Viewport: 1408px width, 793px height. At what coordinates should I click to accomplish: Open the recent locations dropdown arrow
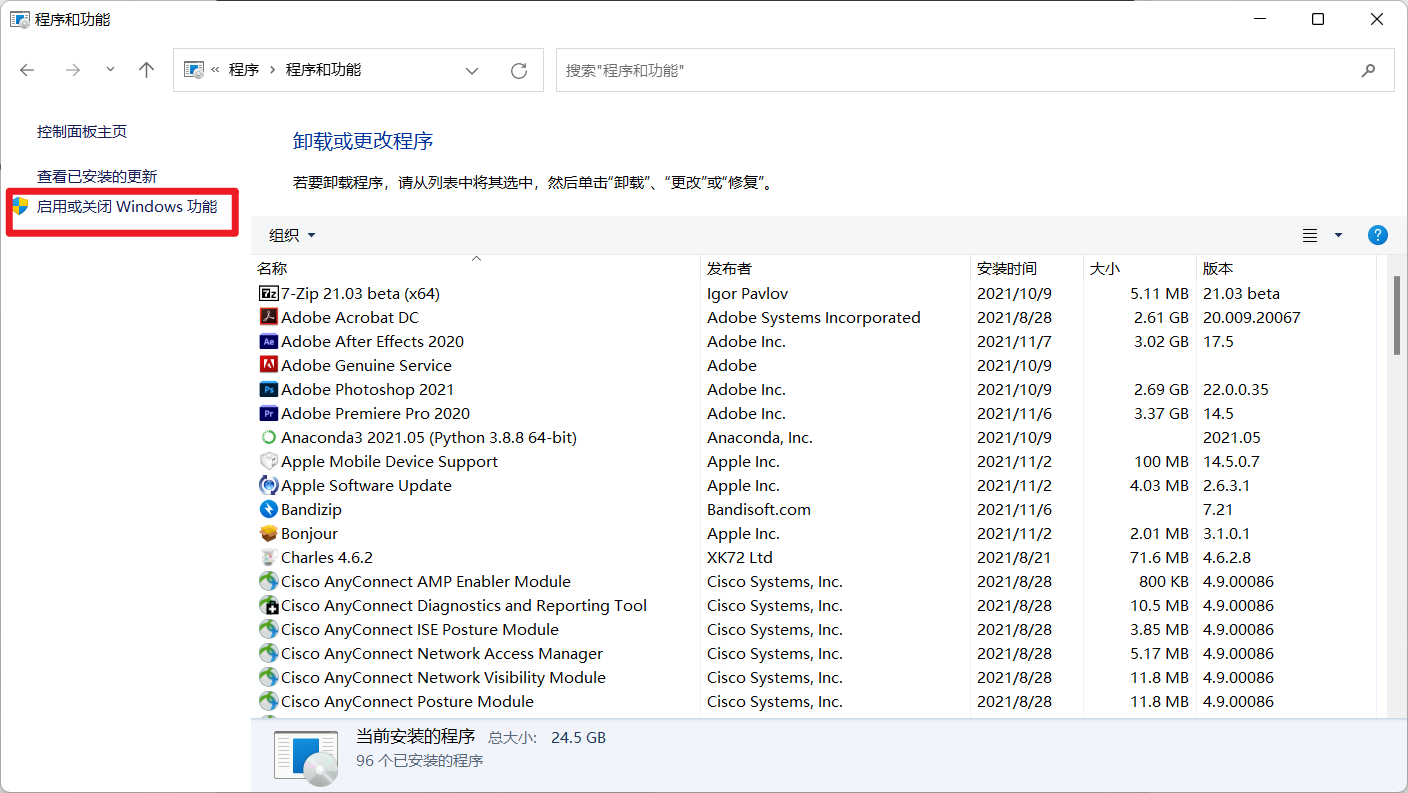110,70
